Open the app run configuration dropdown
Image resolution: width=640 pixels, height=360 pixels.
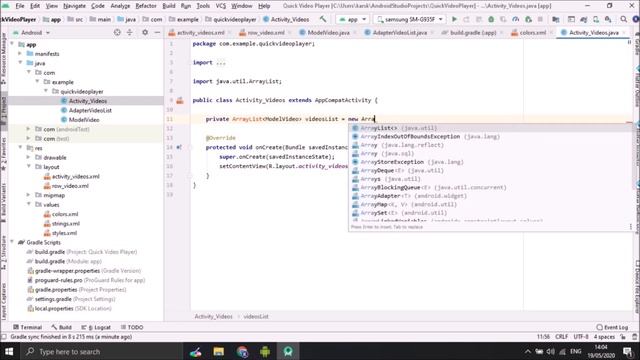[352, 19]
